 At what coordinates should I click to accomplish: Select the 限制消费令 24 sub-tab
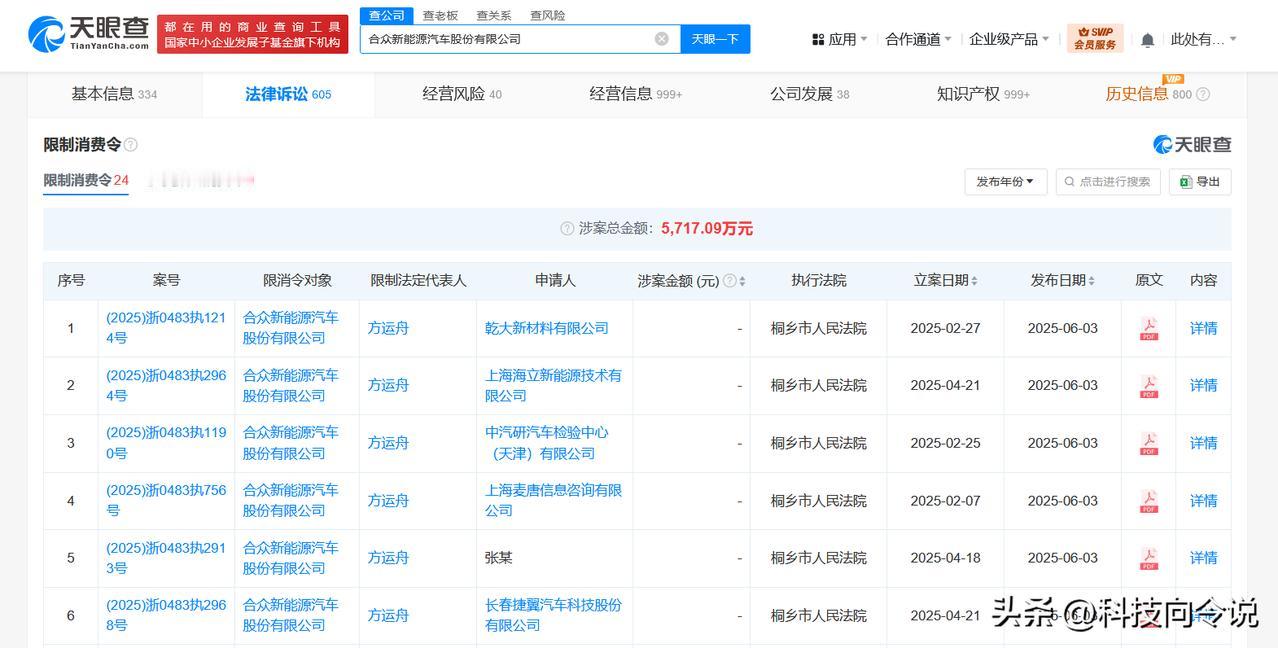point(86,181)
